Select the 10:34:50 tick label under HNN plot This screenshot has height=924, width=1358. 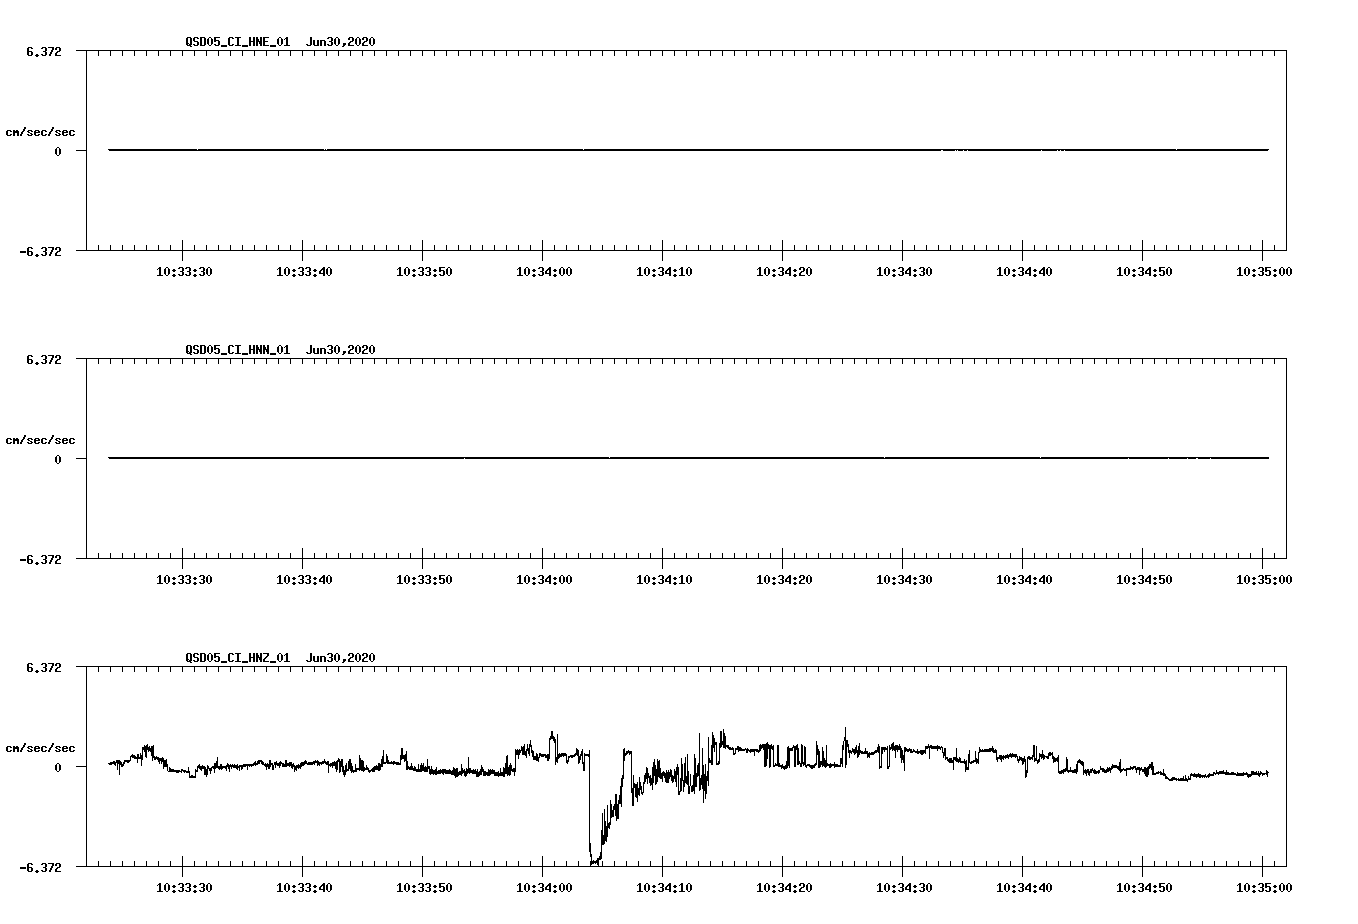[x=1144, y=580]
